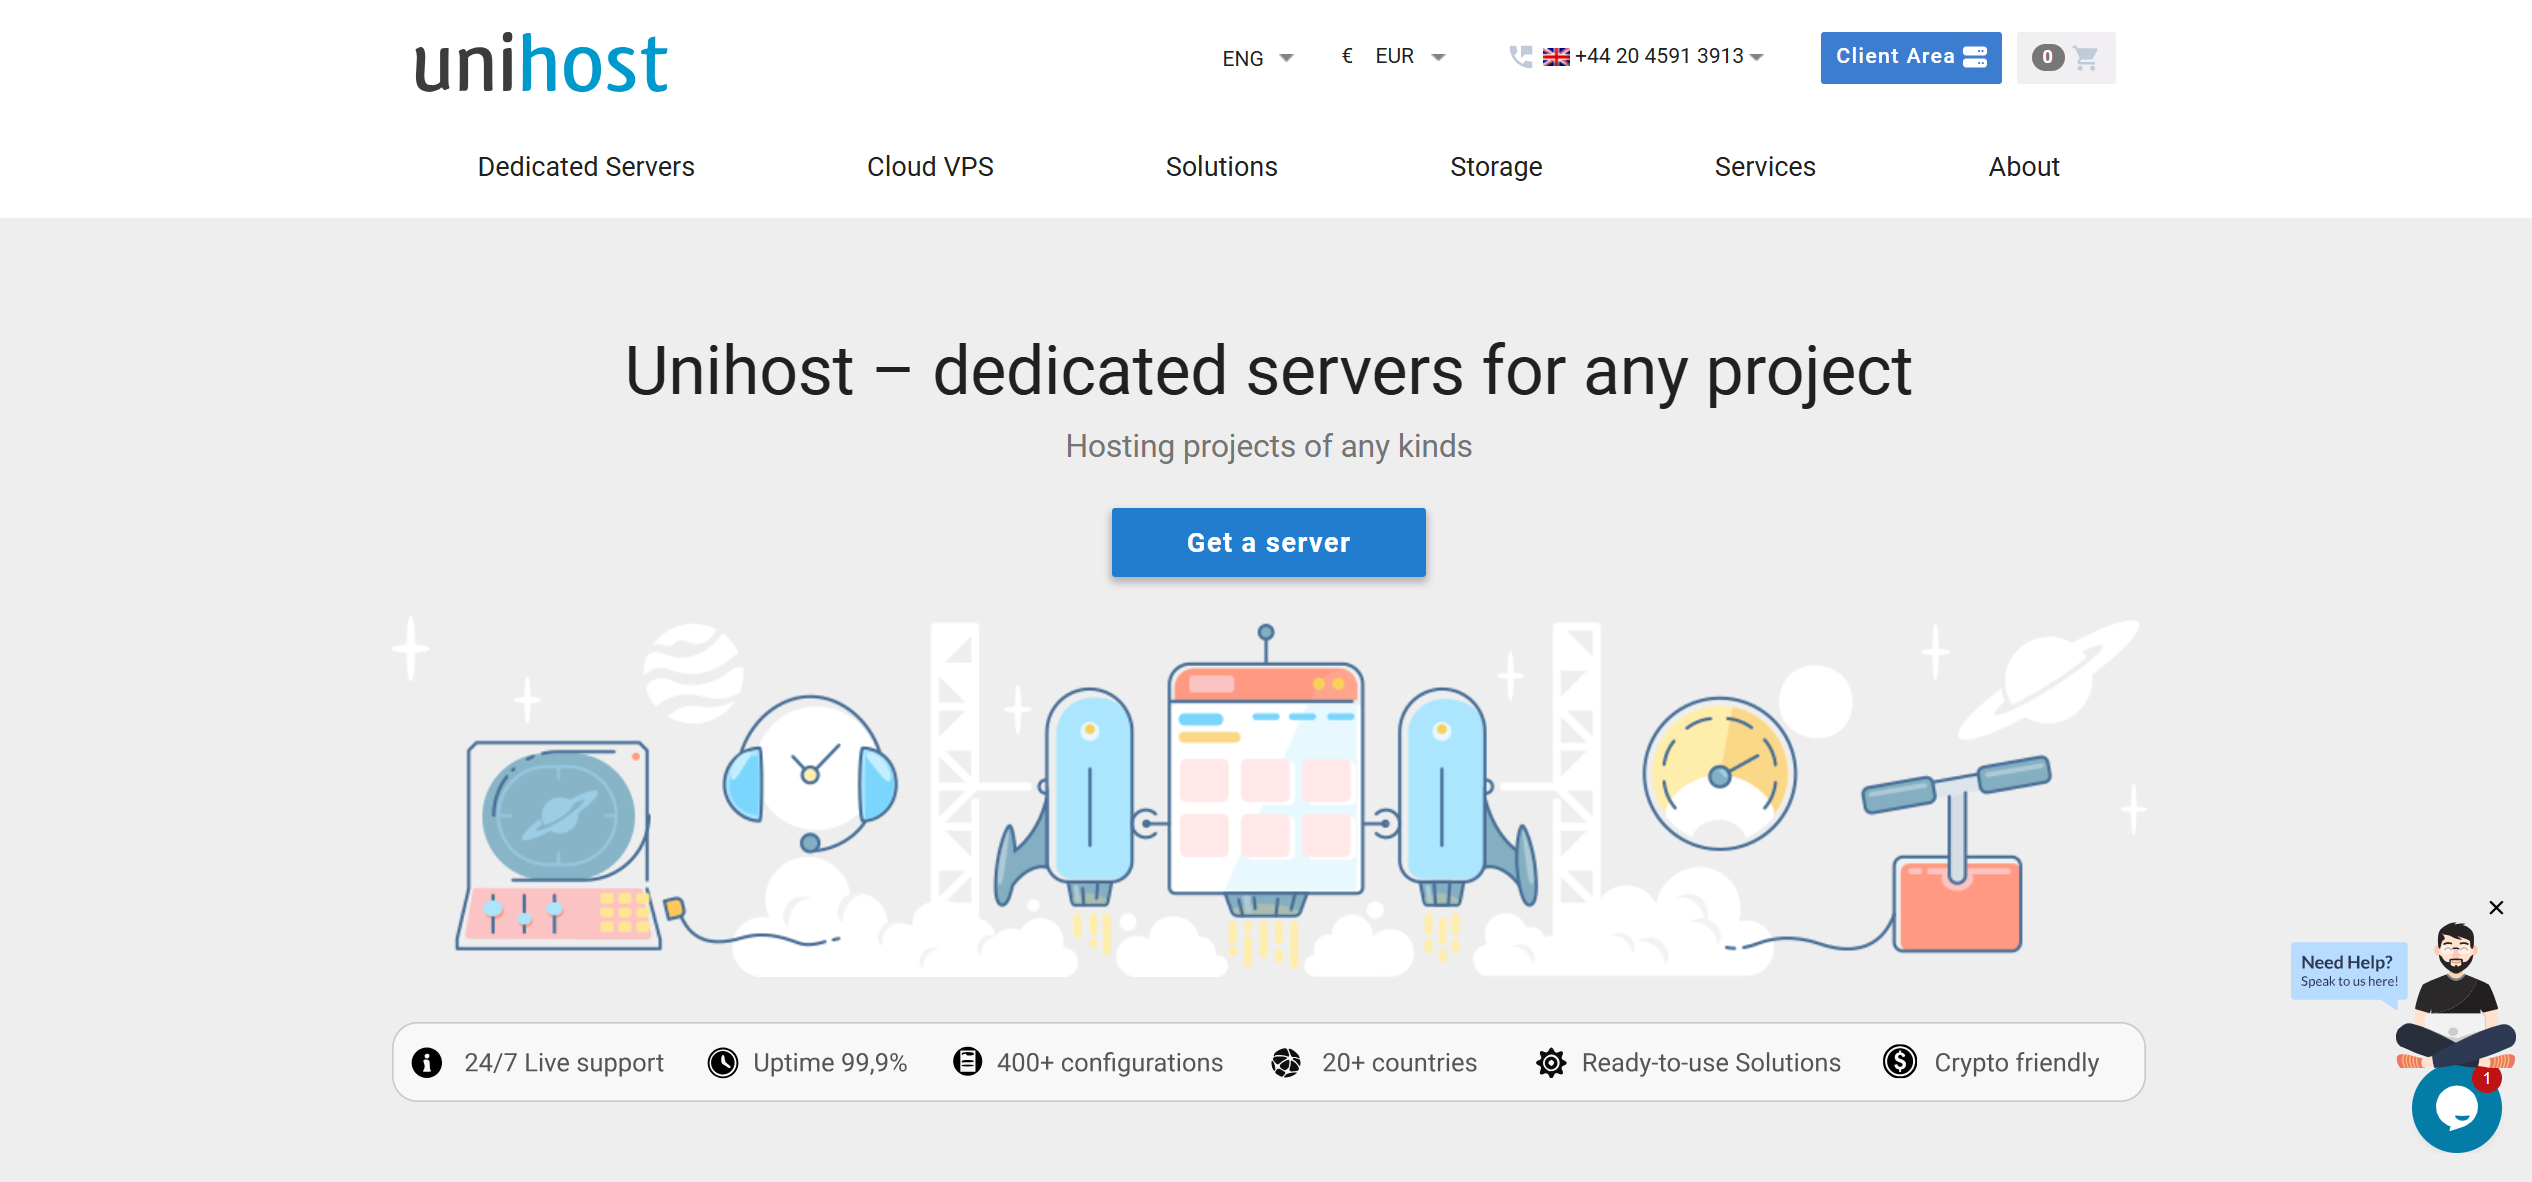Click the UK flag icon
This screenshot has width=2532, height=1182.
click(x=1556, y=57)
